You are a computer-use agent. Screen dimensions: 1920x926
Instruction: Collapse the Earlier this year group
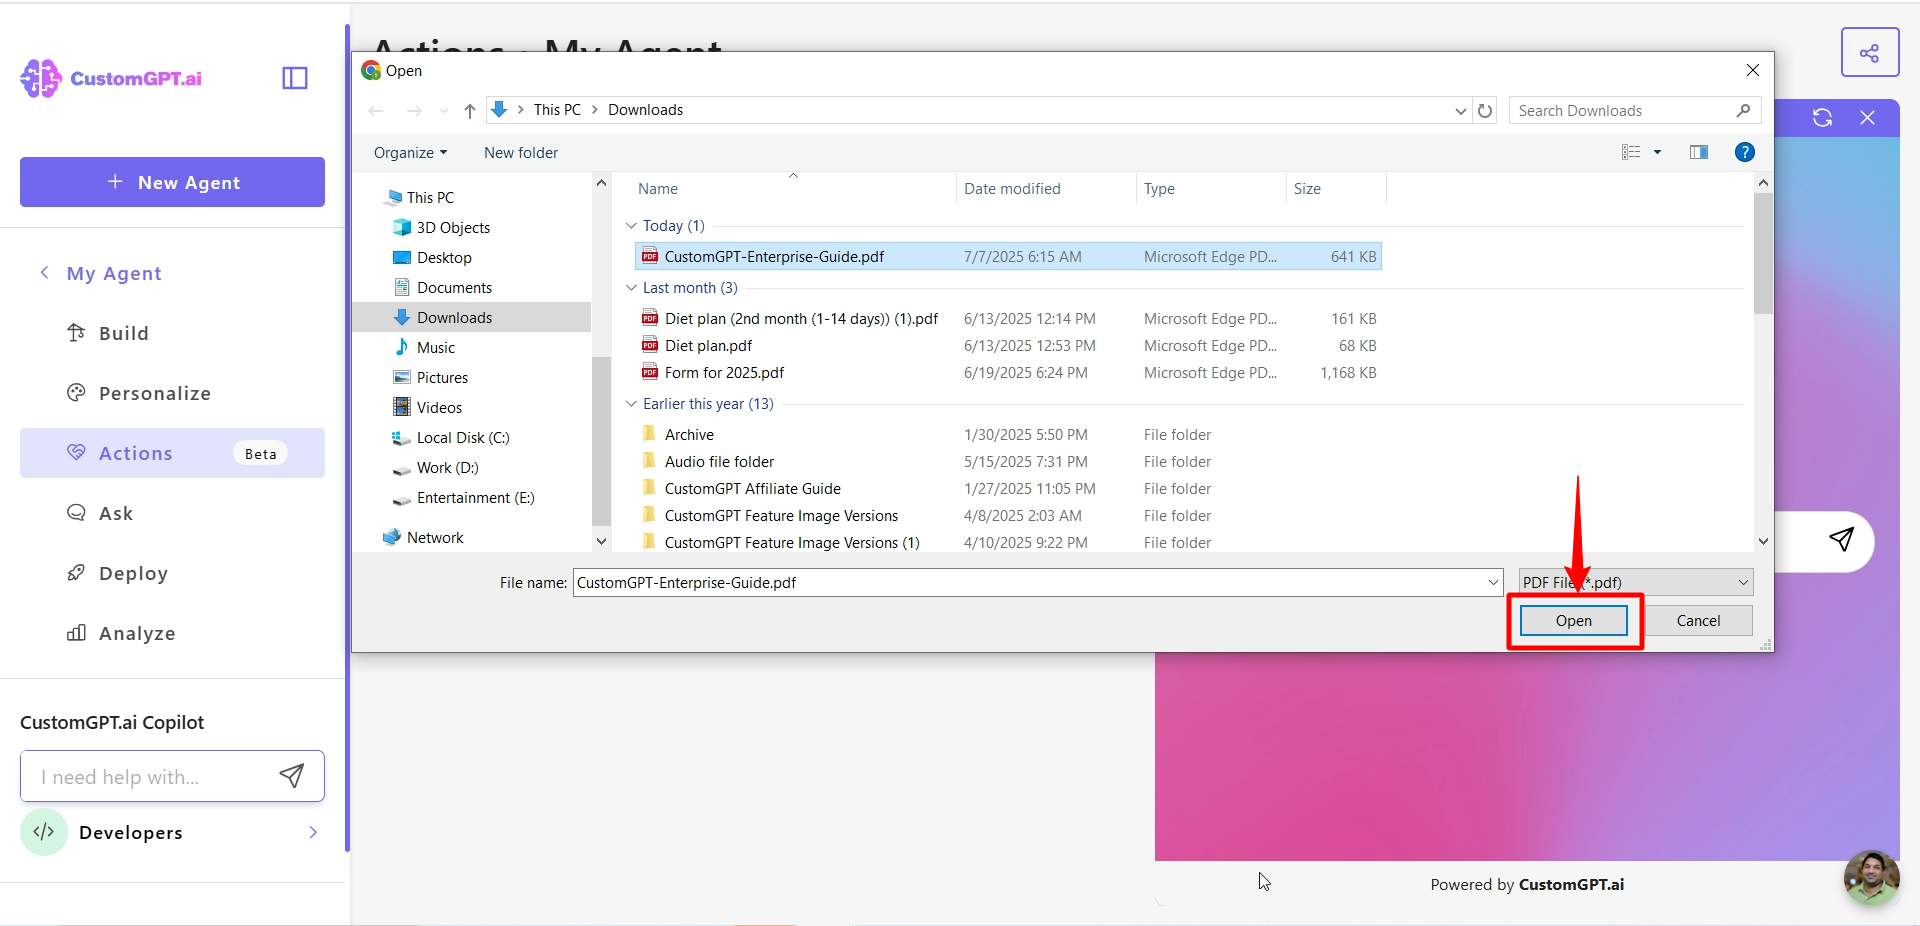[631, 404]
